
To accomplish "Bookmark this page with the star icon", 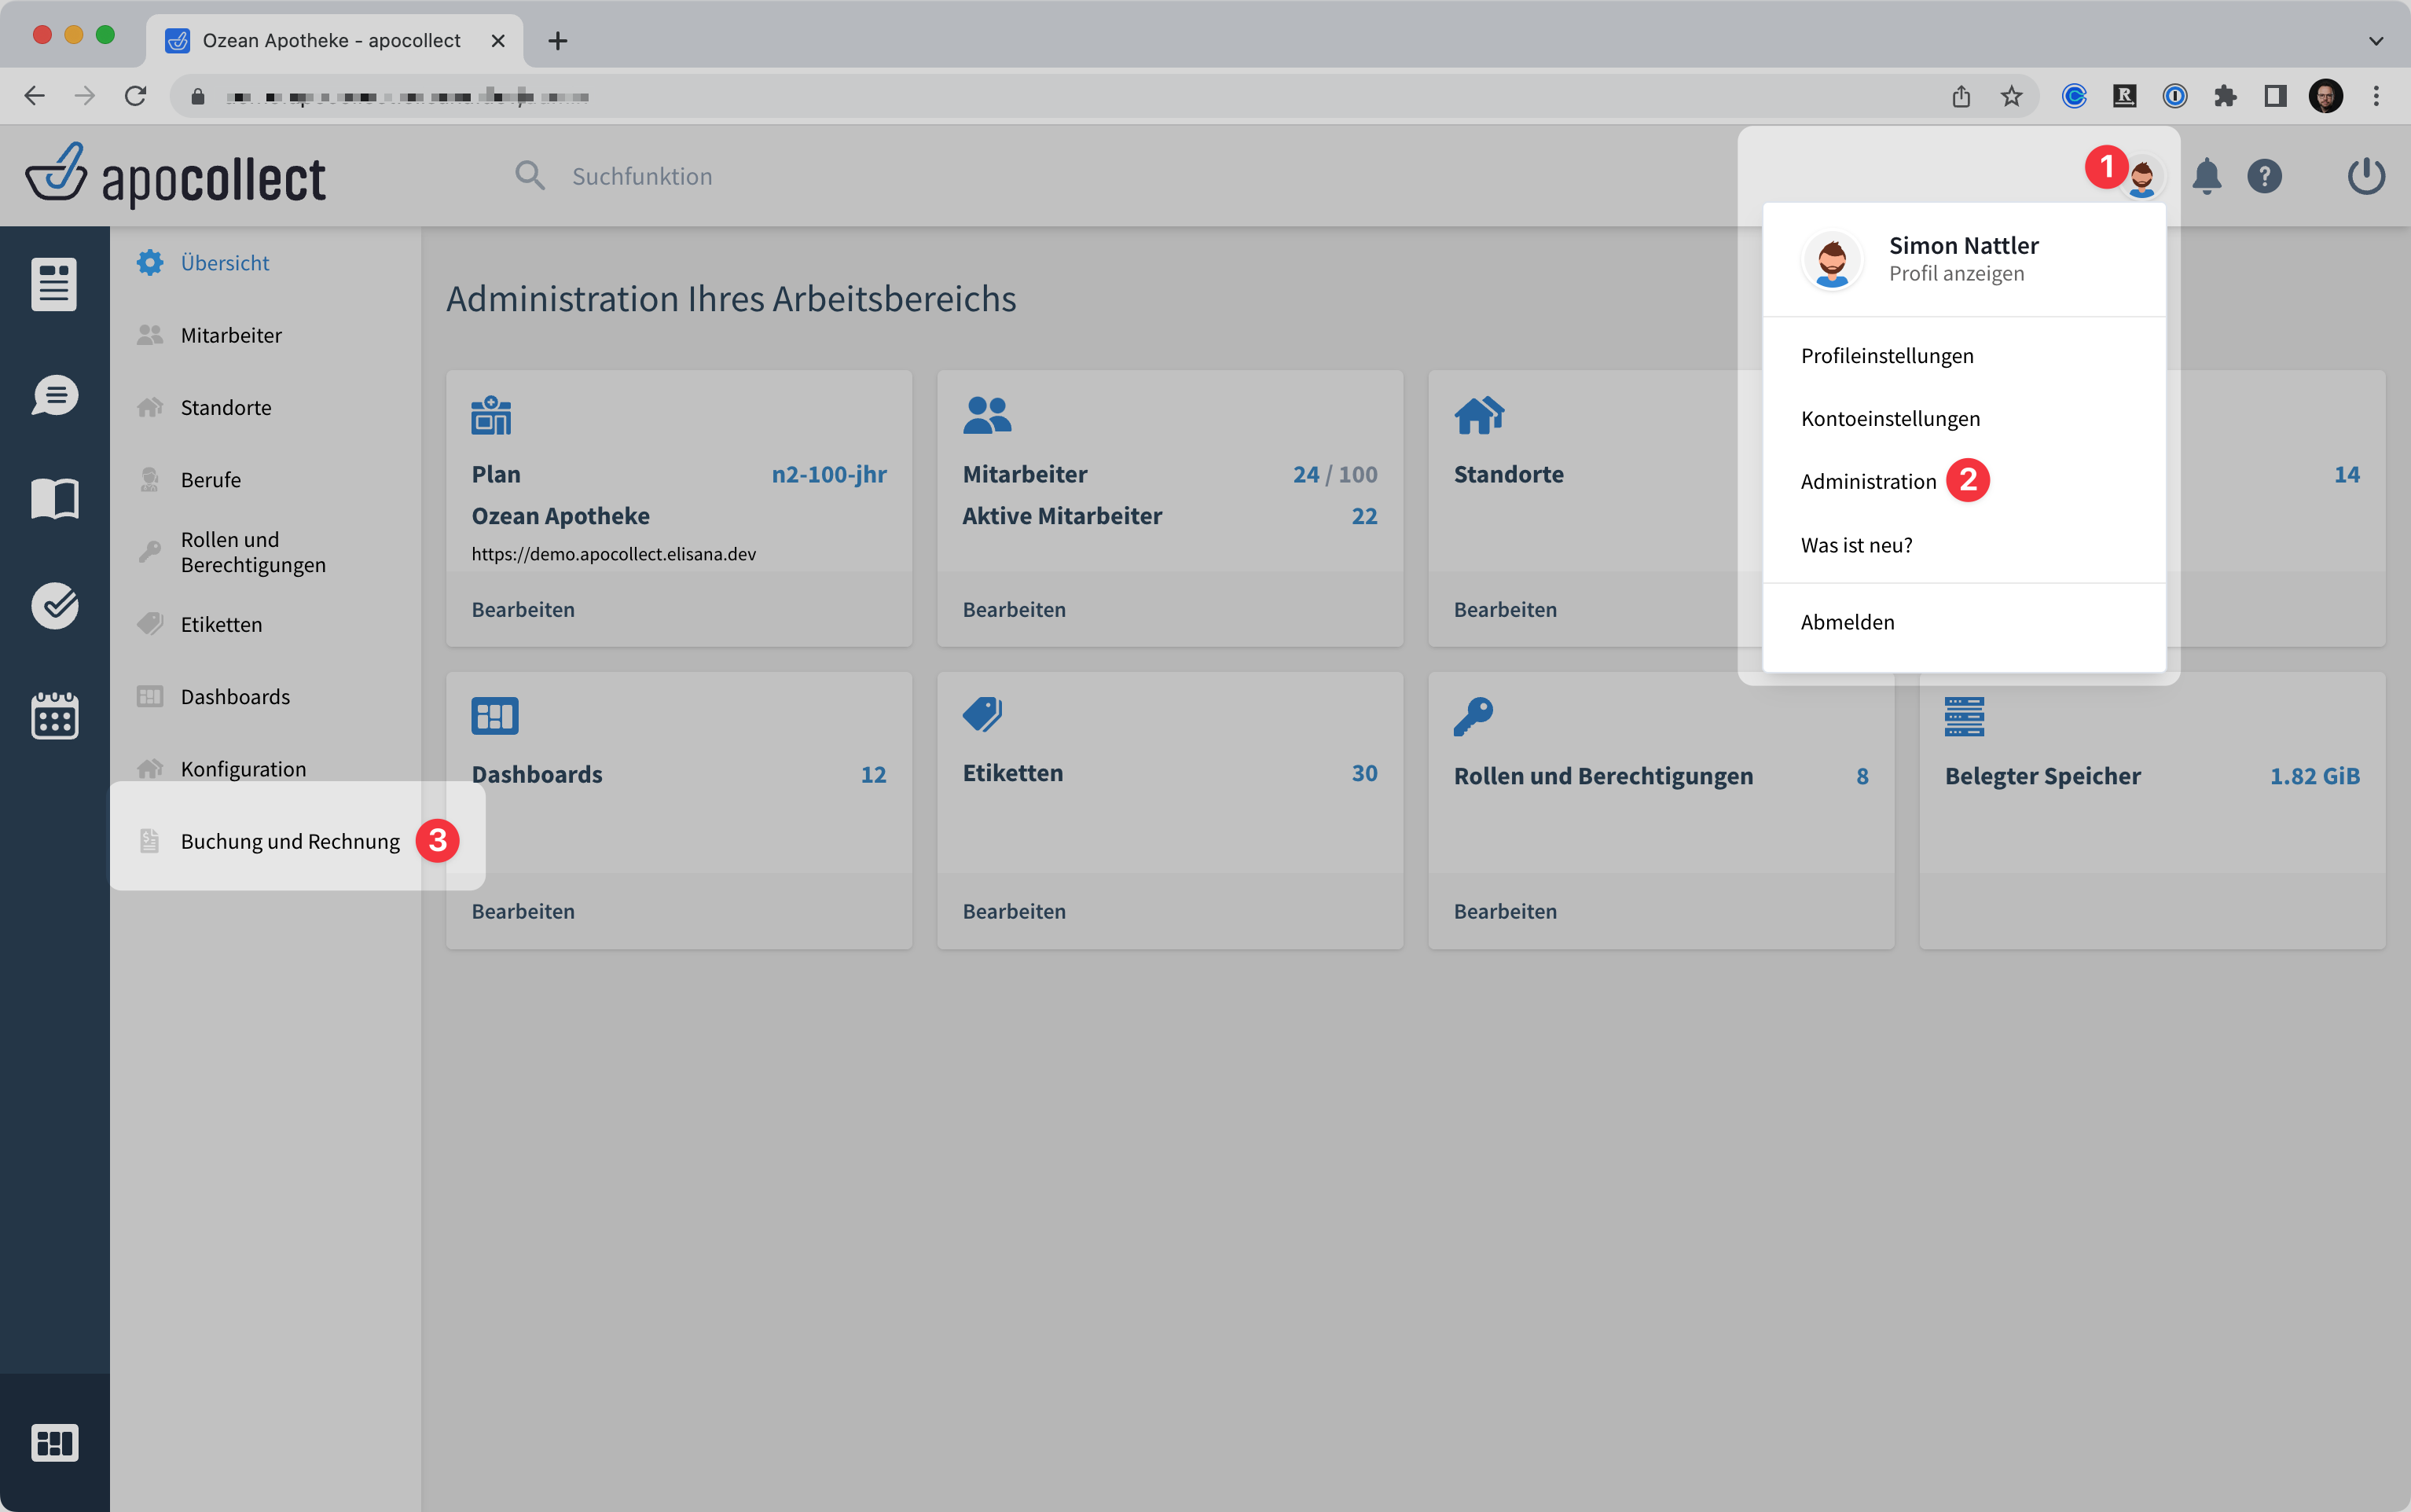I will point(2011,96).
